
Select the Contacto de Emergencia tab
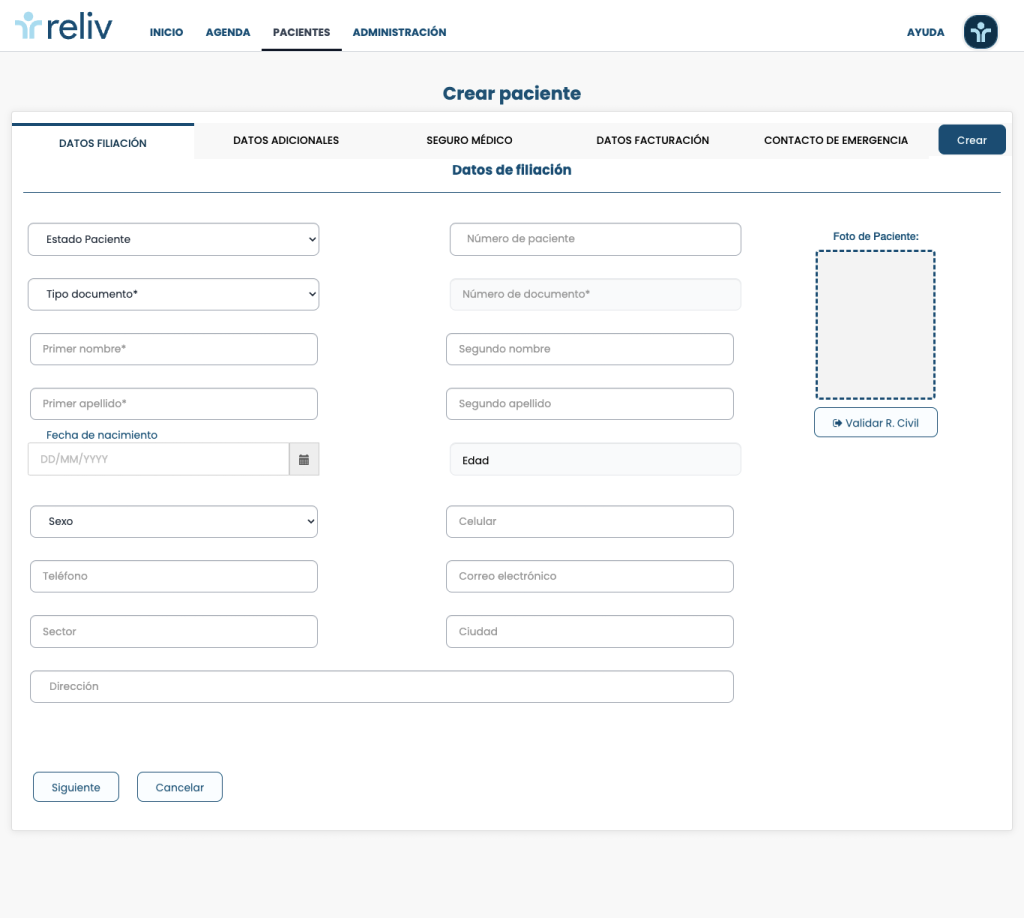tap(836, 141)
